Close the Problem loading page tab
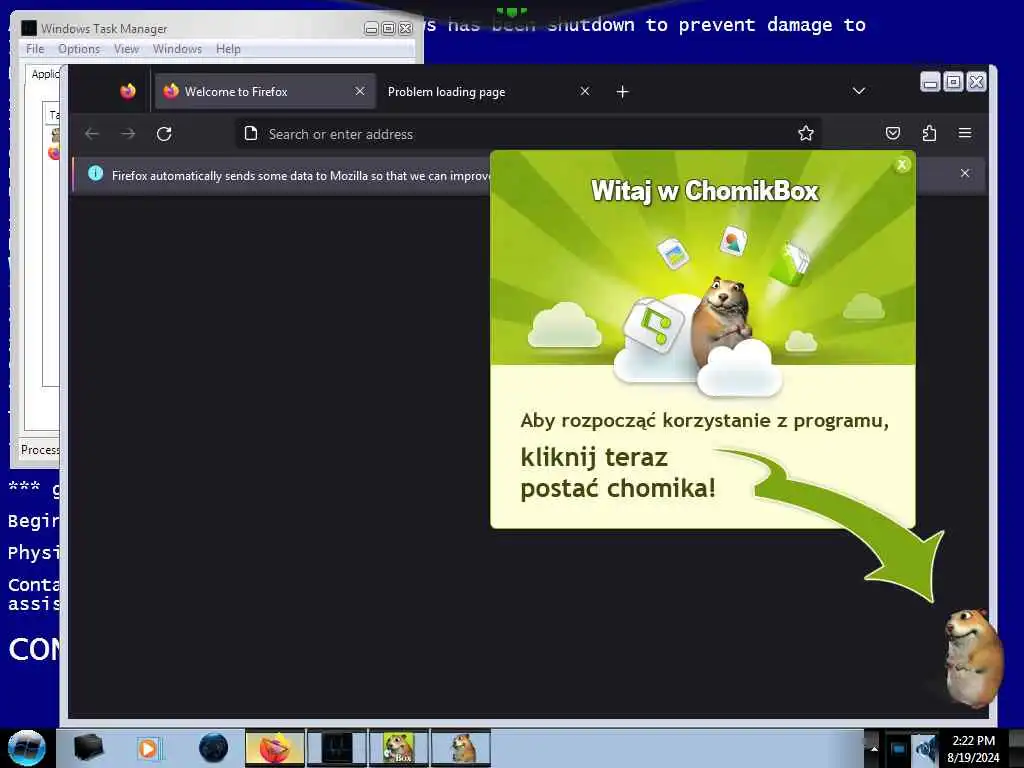 pos(585,91)
